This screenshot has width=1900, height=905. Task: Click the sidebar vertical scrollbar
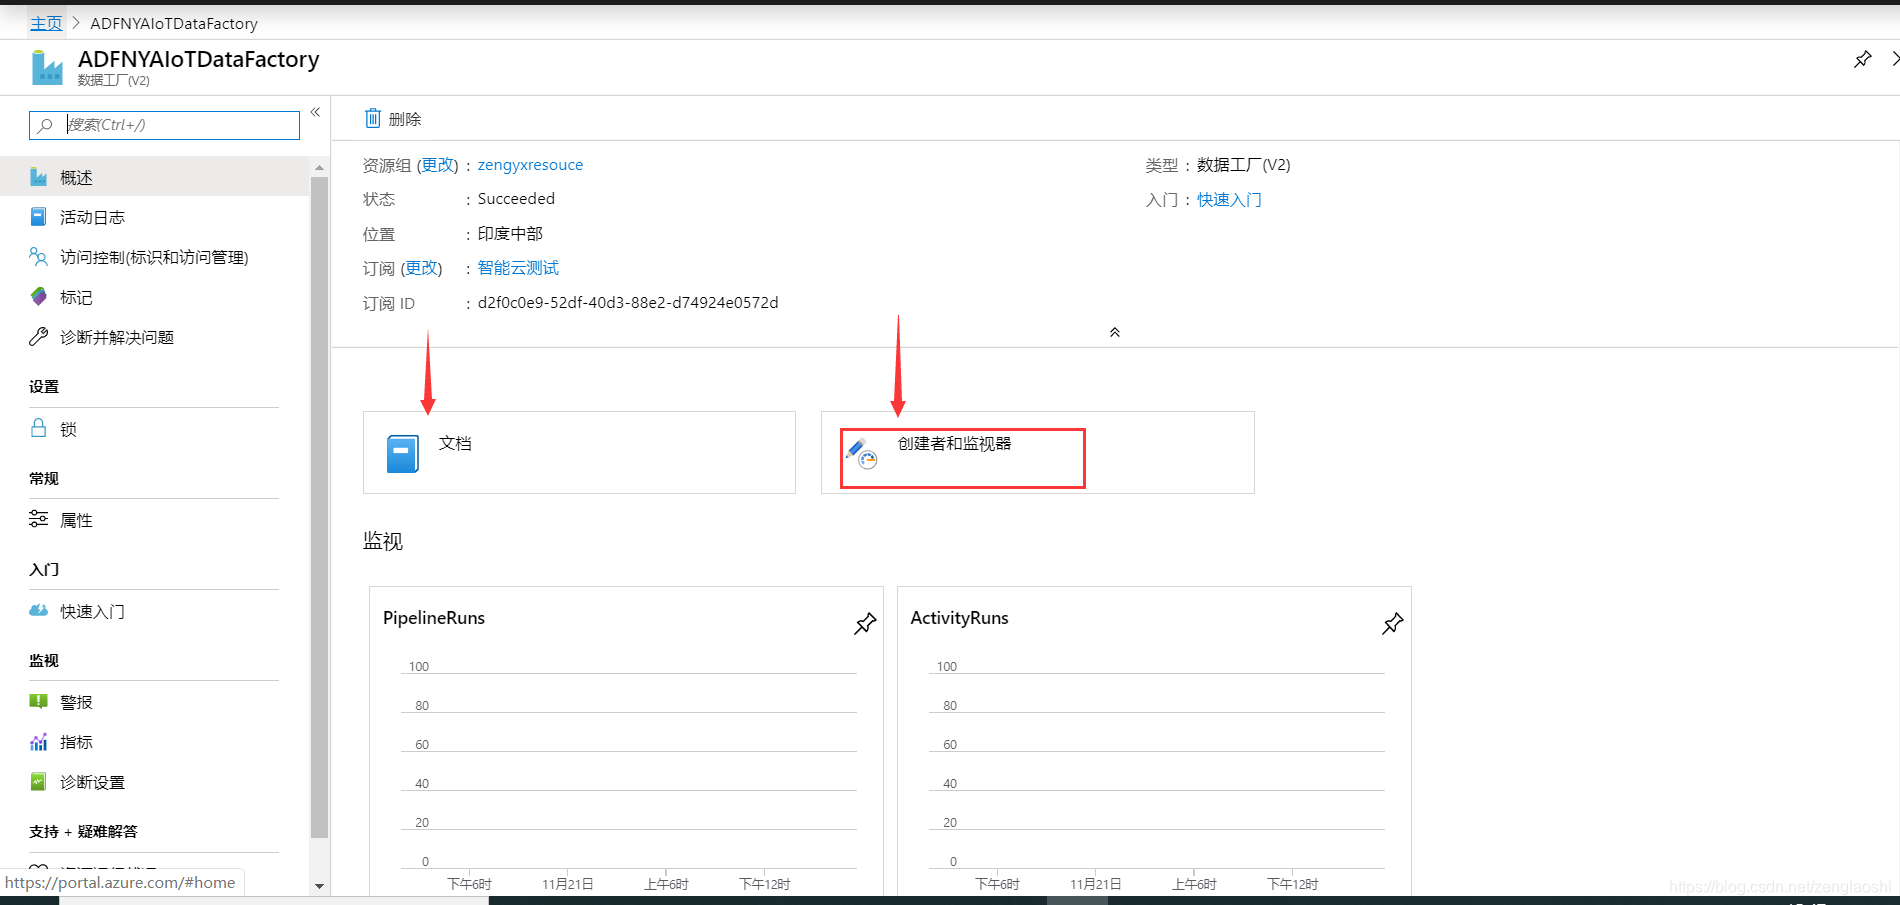tap(319, 507)
